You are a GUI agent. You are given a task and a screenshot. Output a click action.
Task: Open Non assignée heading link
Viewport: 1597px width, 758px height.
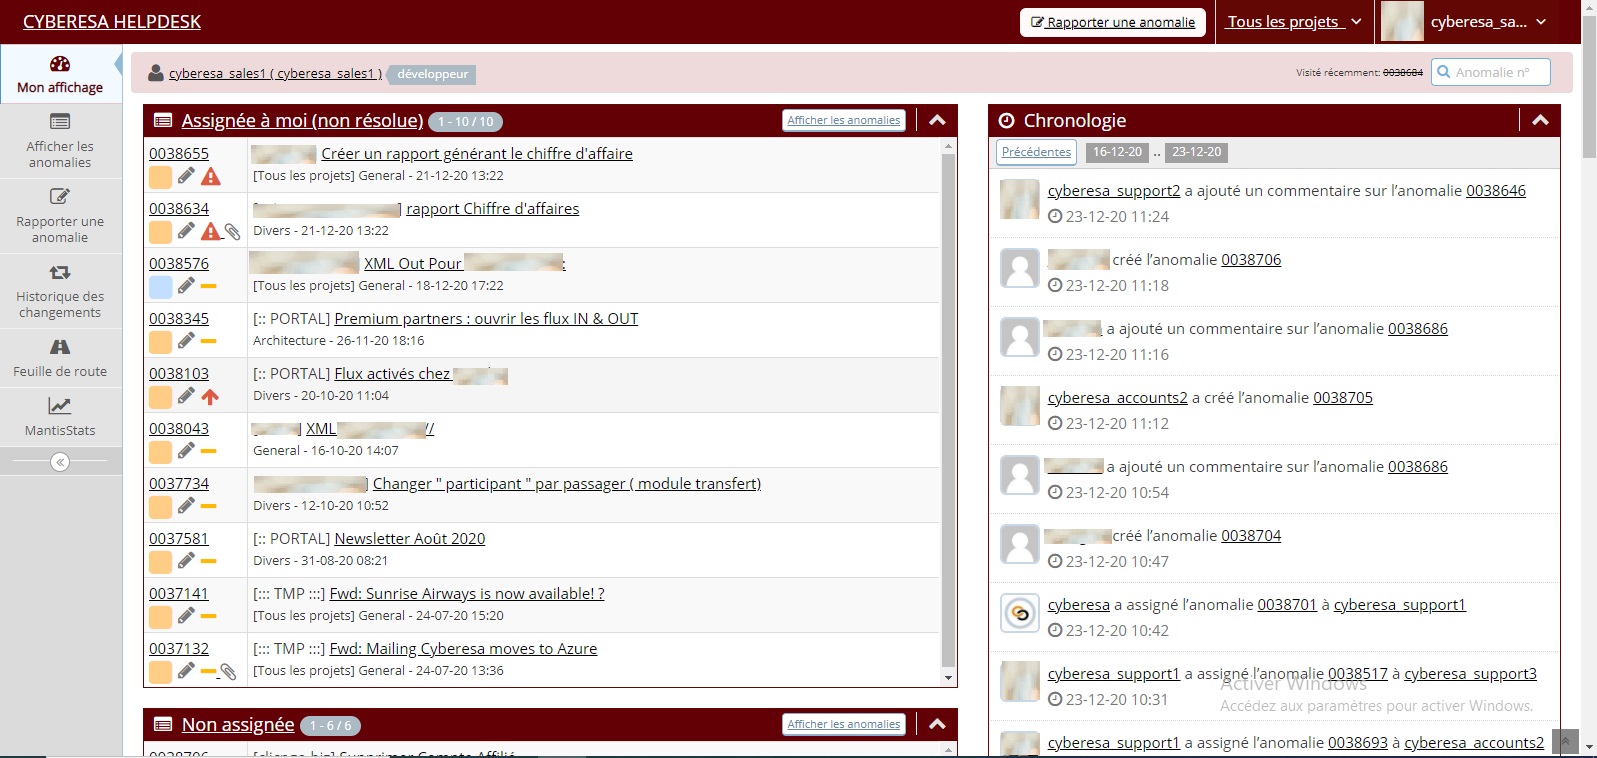pos(238,724)
